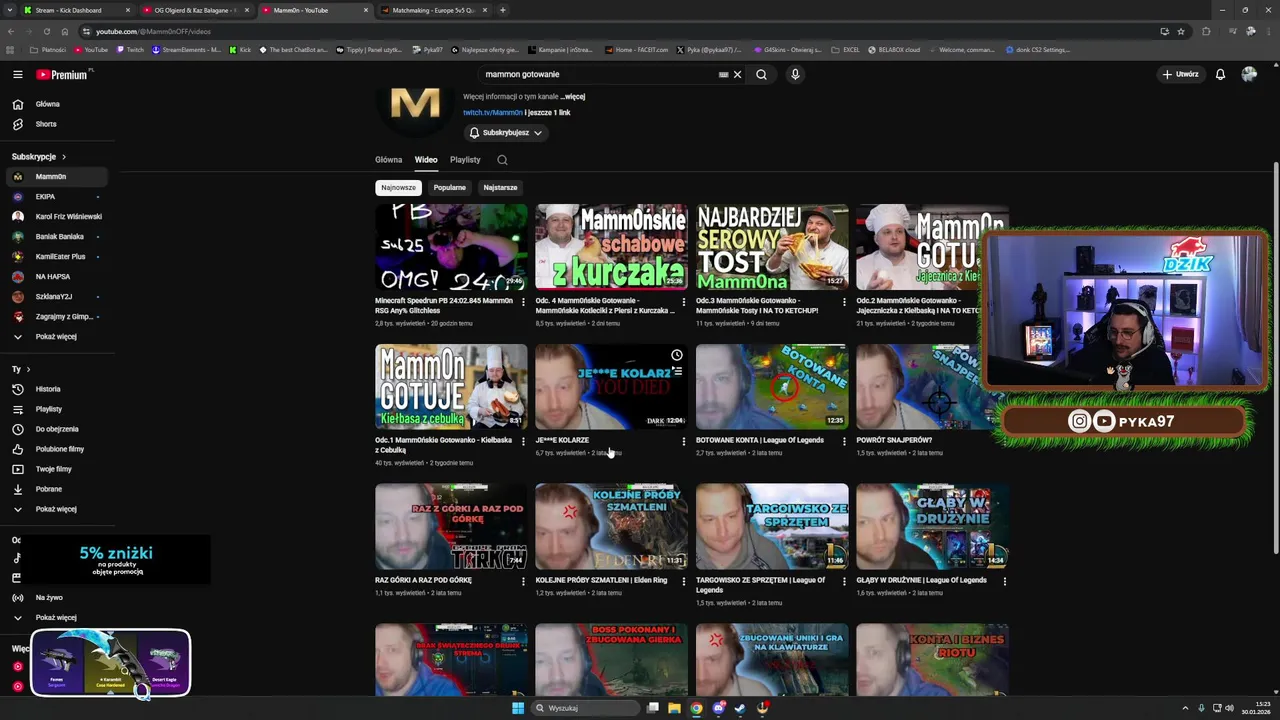Image resolution: width=1280 pixels, height=720 pixels.
Task: Open options menu for Minecraft Speedrun video
Action: tap(523, 301)
